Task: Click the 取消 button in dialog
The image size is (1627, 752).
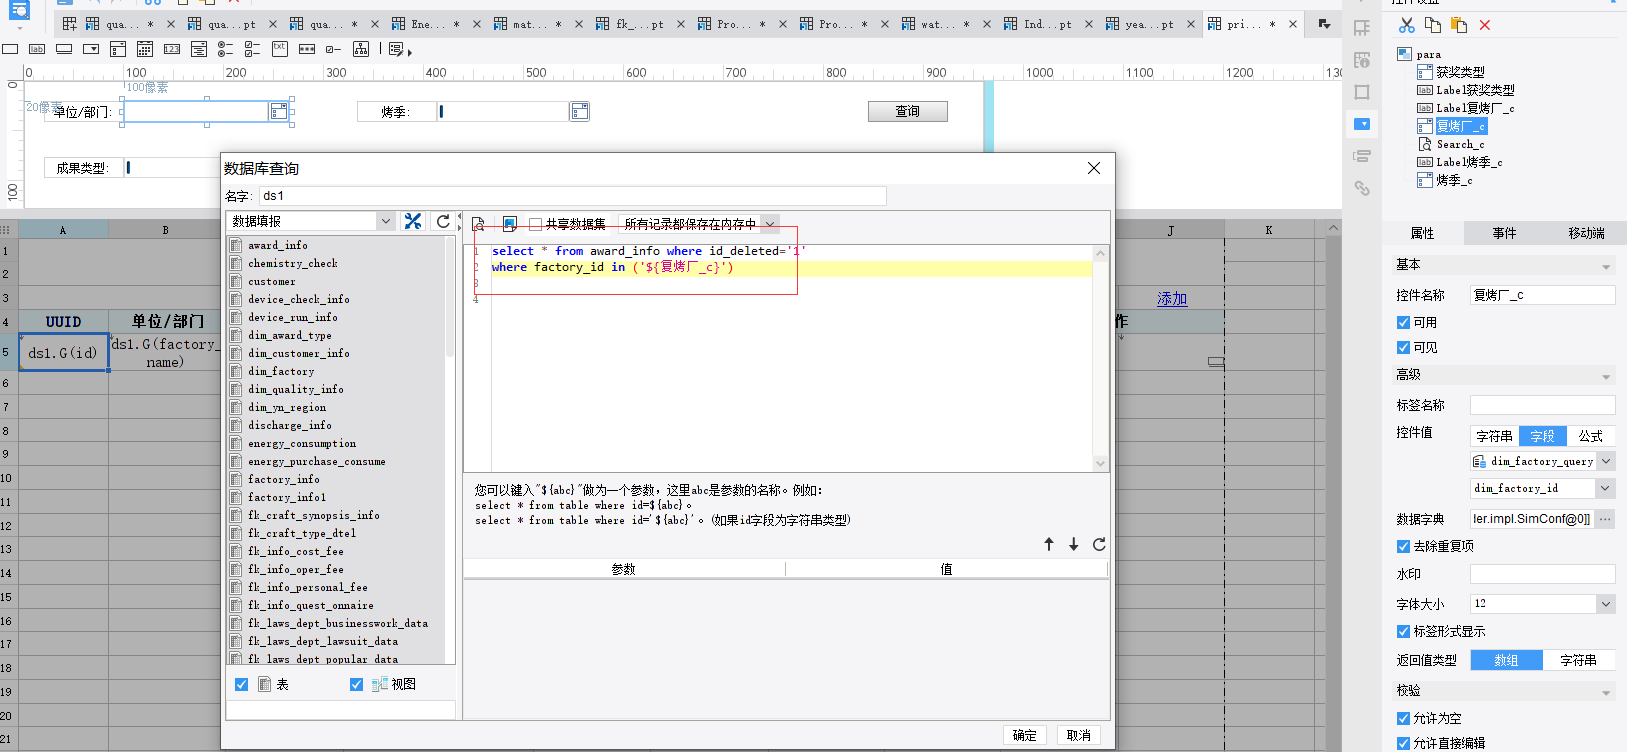Action: 1078,735
